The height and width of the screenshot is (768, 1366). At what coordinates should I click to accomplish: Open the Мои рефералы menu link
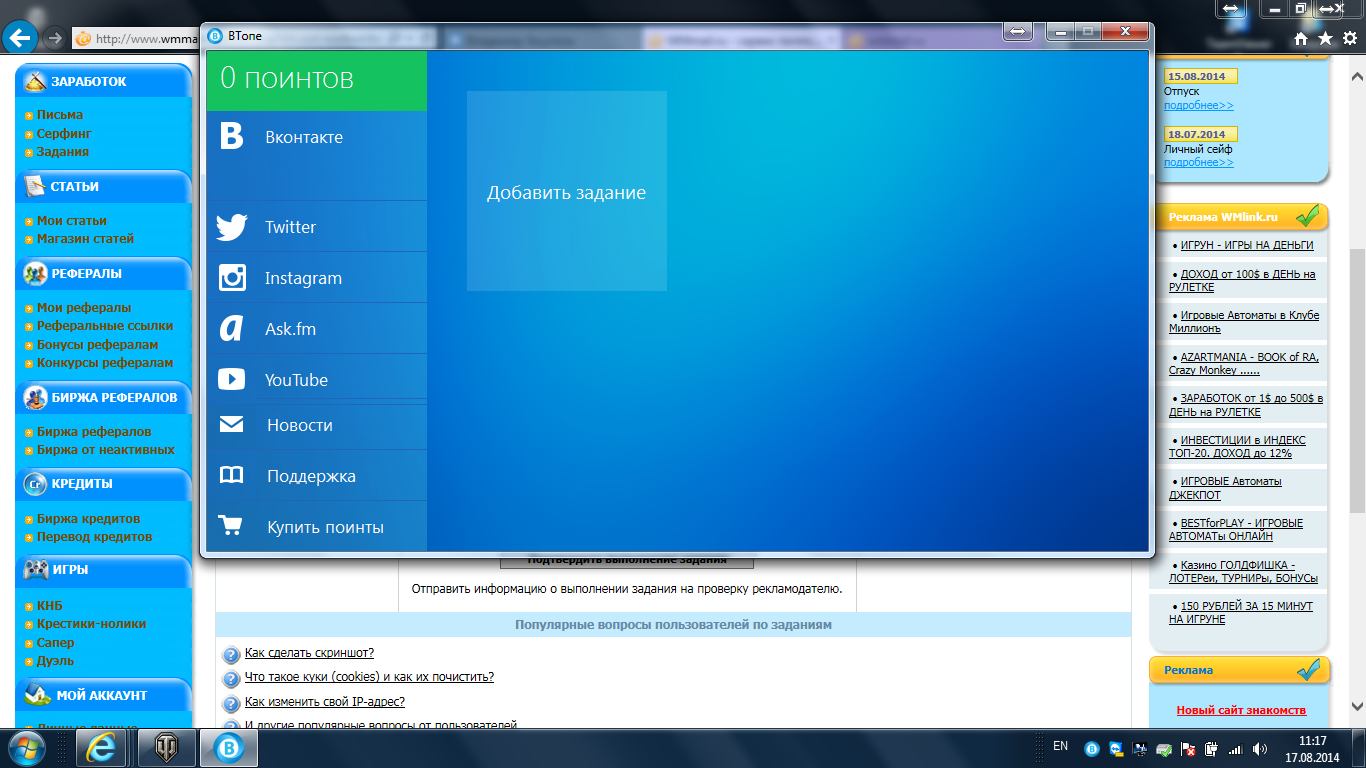84,308
